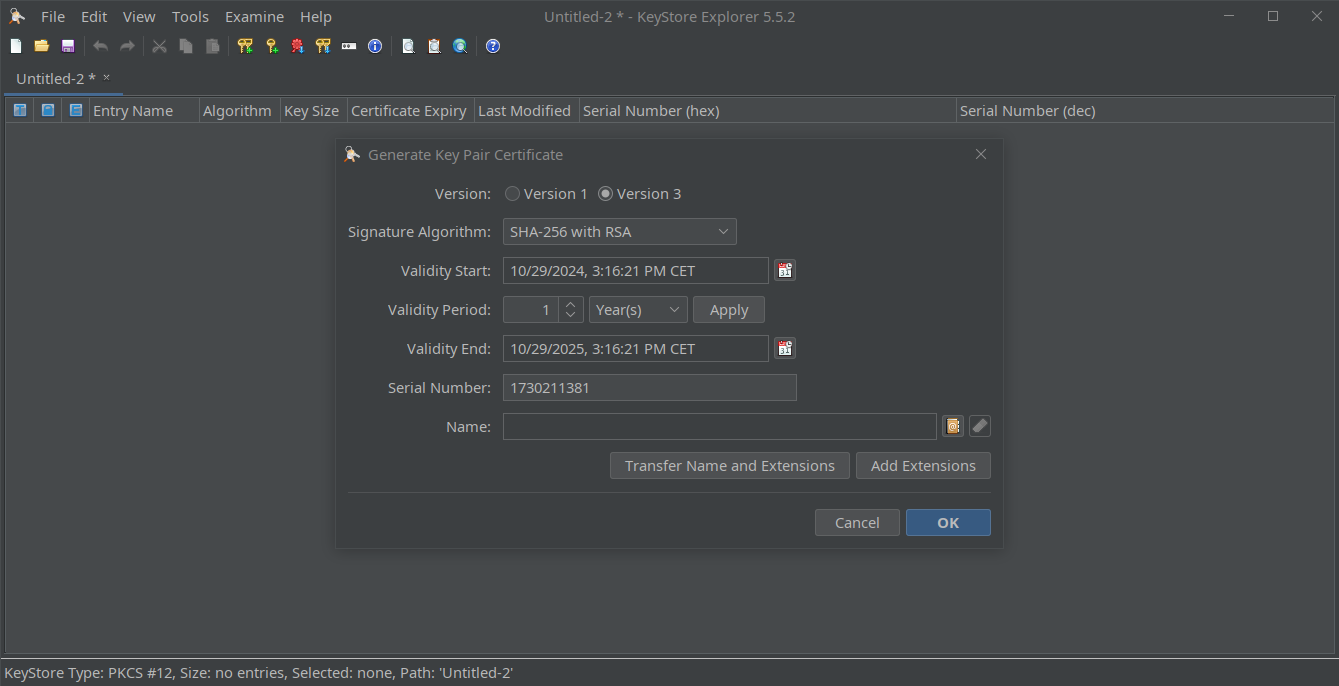Click the KeyStore Properties info icon
This screenshot has width=1339, height=686.
pos(375,46)
